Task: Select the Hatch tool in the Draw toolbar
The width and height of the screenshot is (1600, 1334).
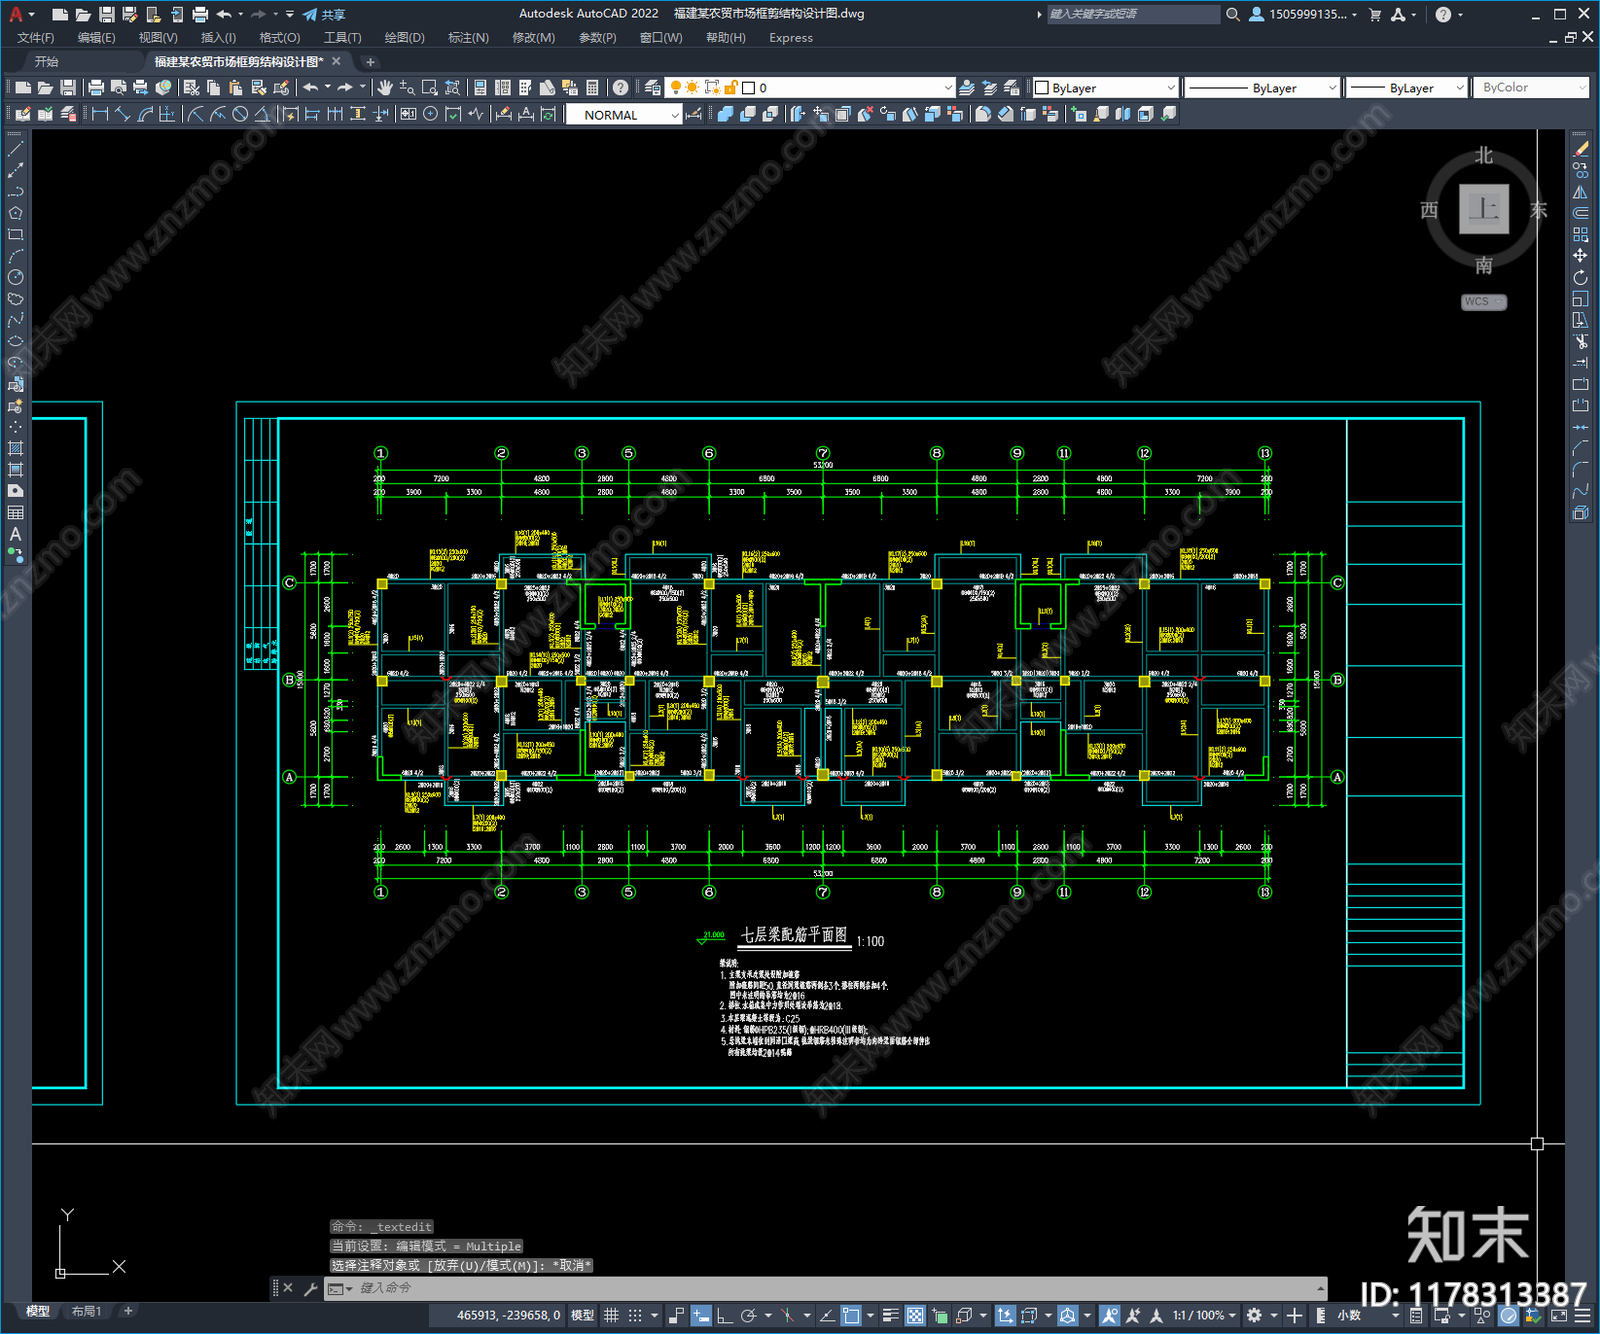Action: pos(15,448)
